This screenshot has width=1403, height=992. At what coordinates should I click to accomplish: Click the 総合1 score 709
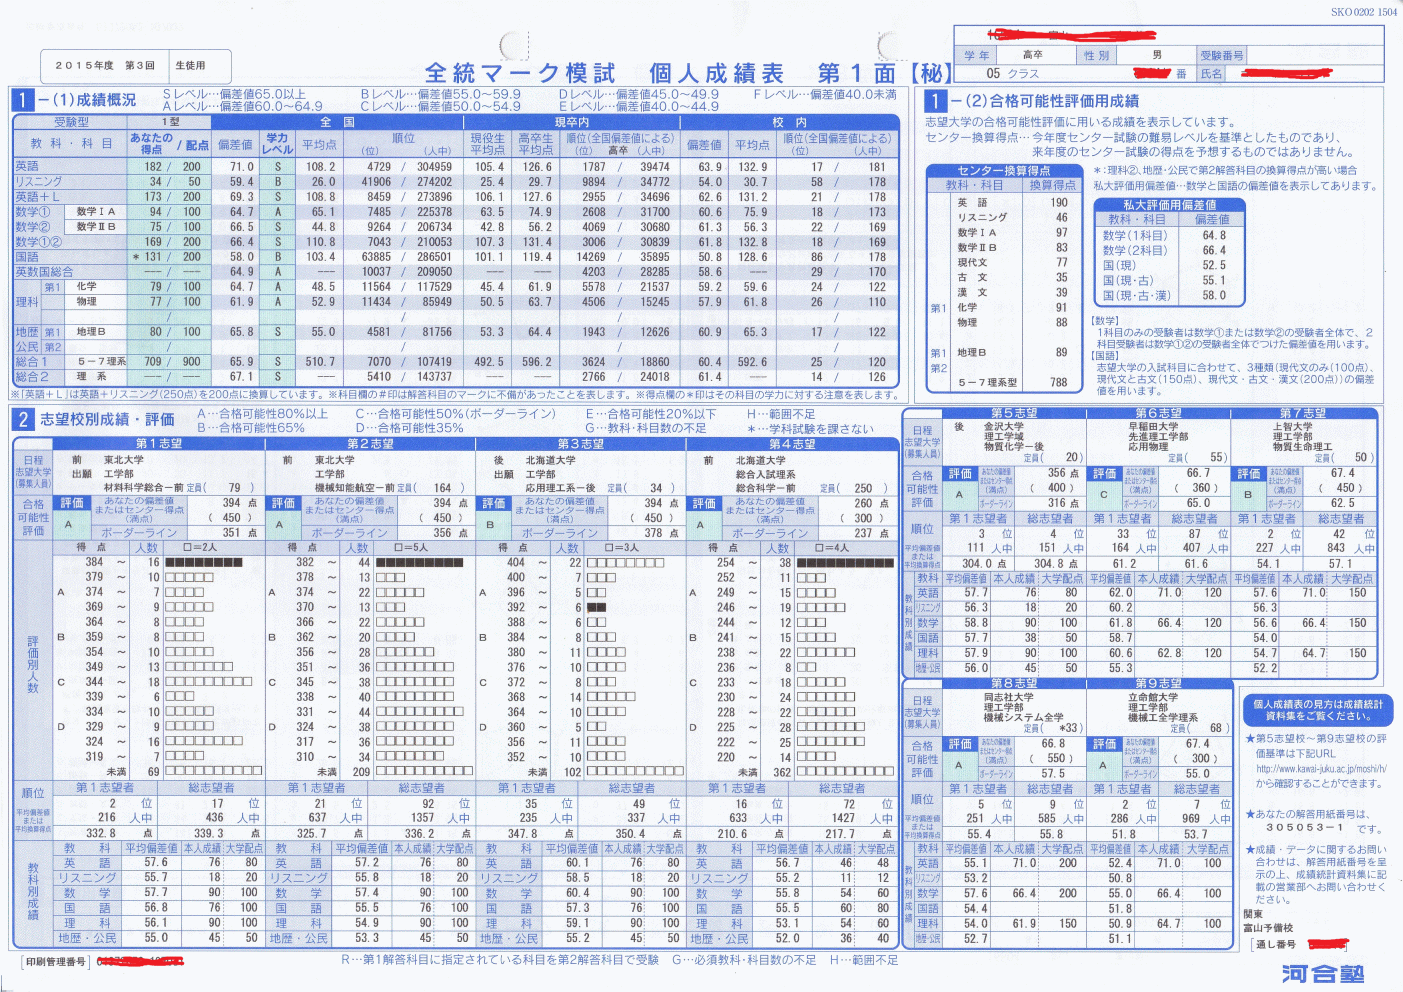[x=153, y=362]
